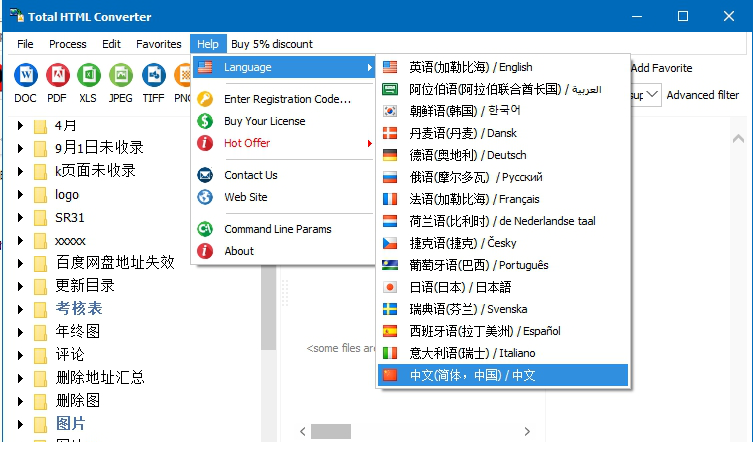Open the File menu
753x459 pixels.
coord(25,44)
